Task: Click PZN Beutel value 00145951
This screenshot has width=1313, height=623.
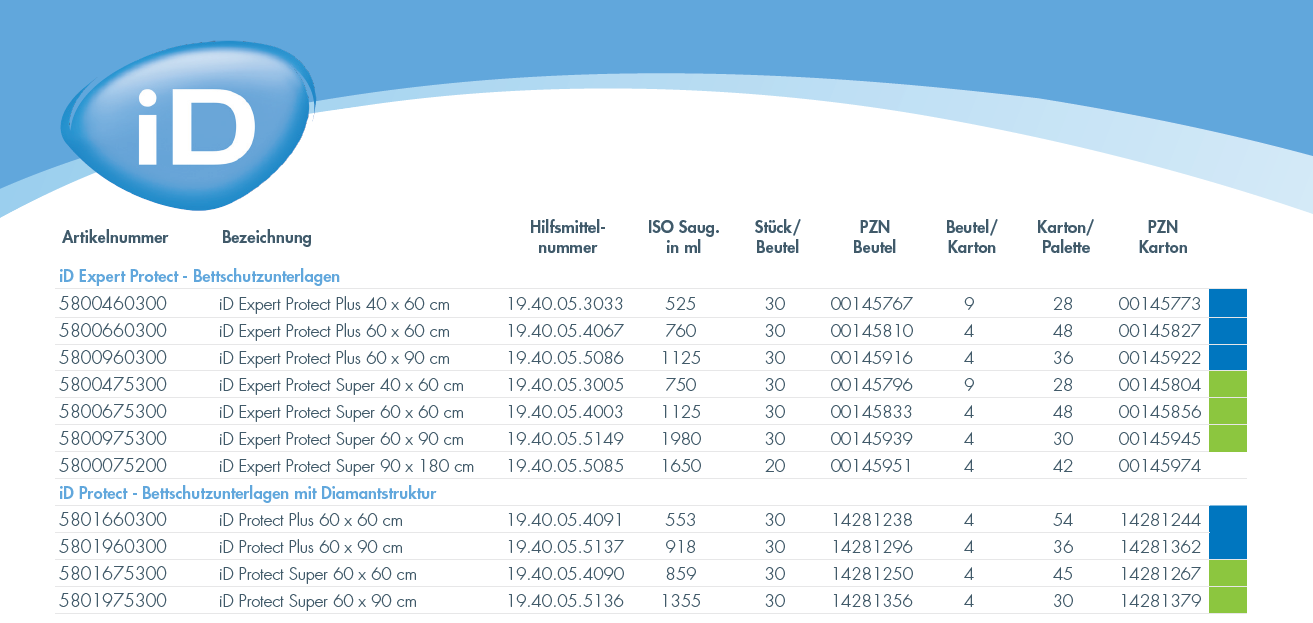Action: click(x=871, y=465)
